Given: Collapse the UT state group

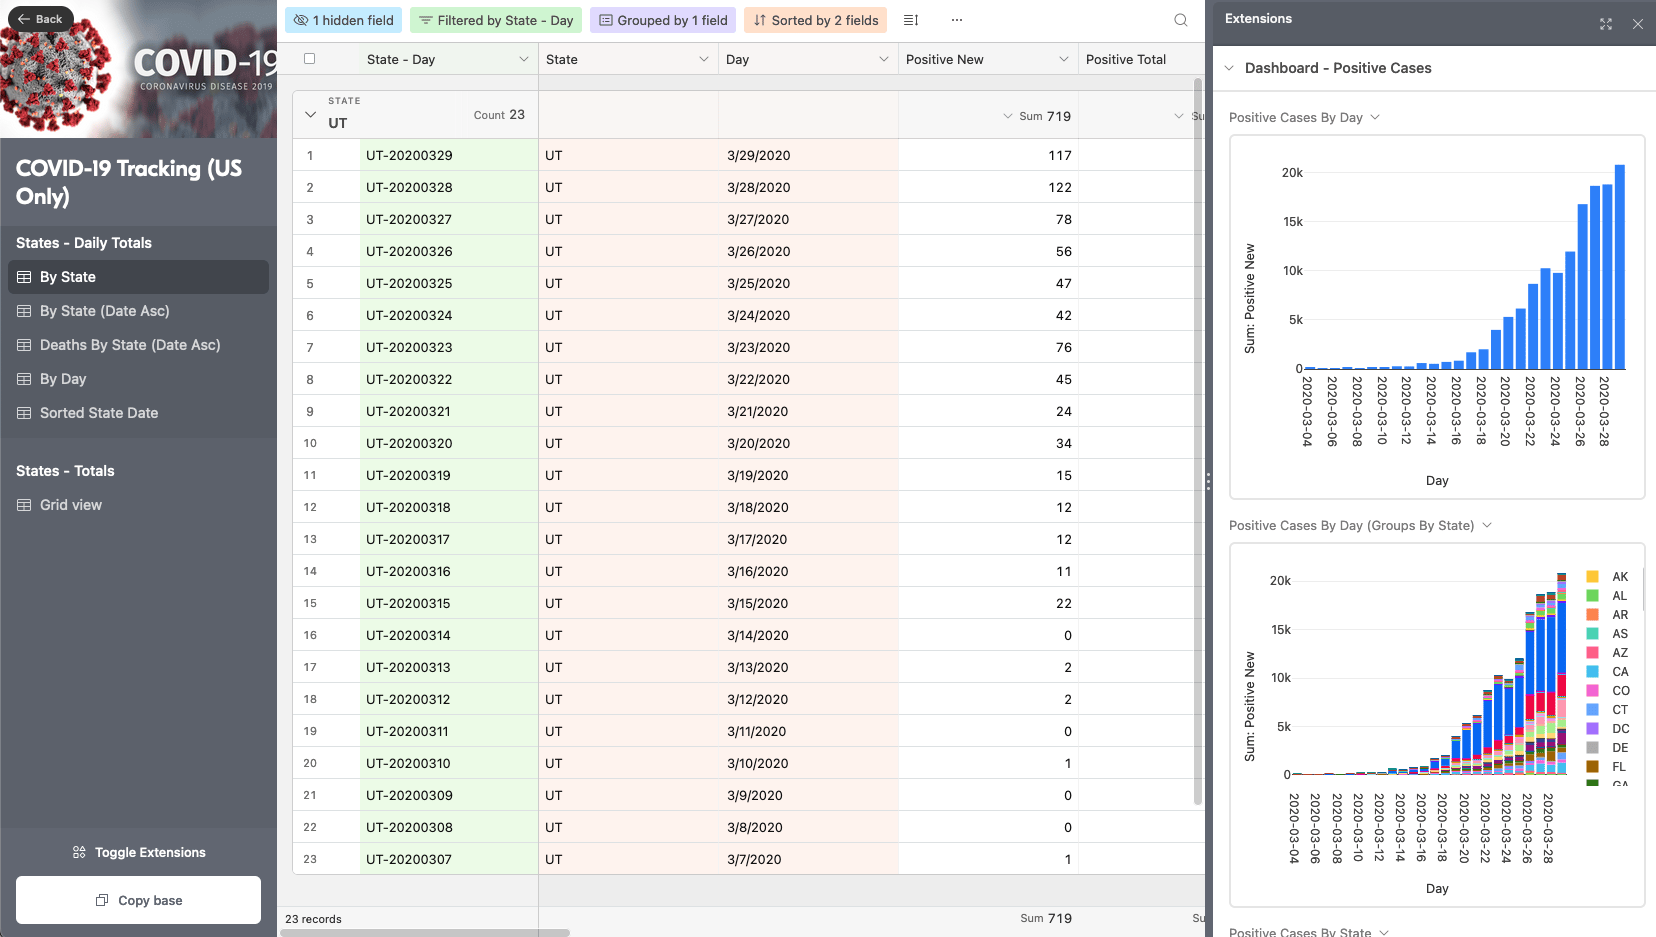Looking at the screenshot, I should [310, 115].
